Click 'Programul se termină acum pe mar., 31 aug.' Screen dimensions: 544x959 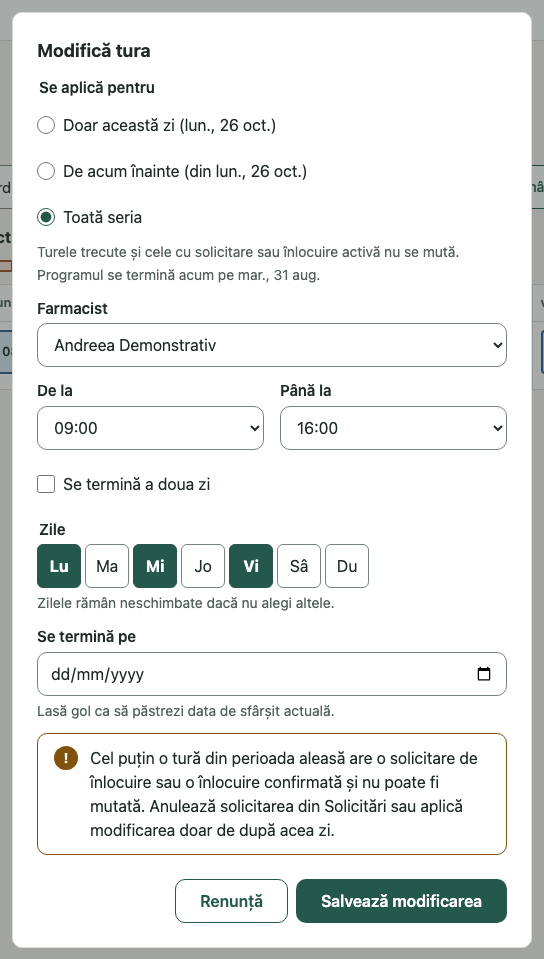pyautogui.click(x=178, y=275)
